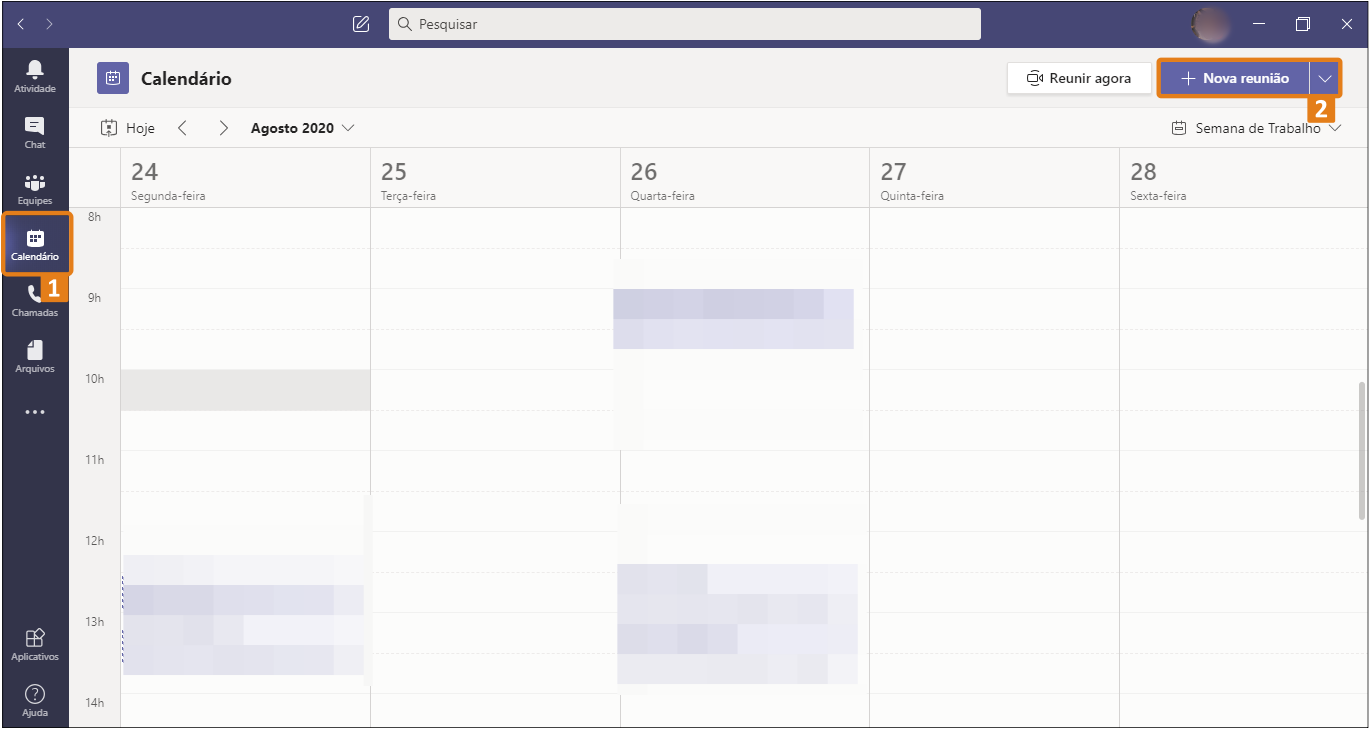1369x729 pixels.
Task: Maximize the Teams window
Action: (1303, 24)
